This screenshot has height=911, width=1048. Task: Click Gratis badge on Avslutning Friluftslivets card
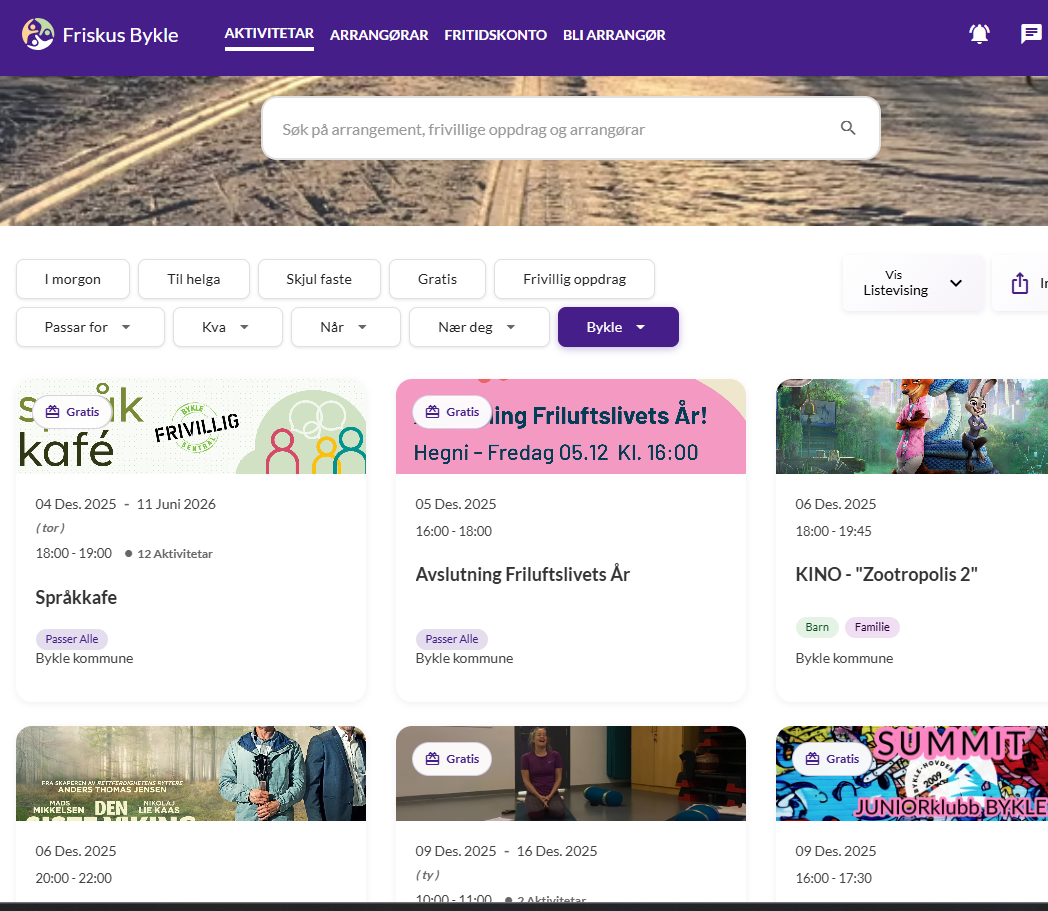click(x=452, y=411)
